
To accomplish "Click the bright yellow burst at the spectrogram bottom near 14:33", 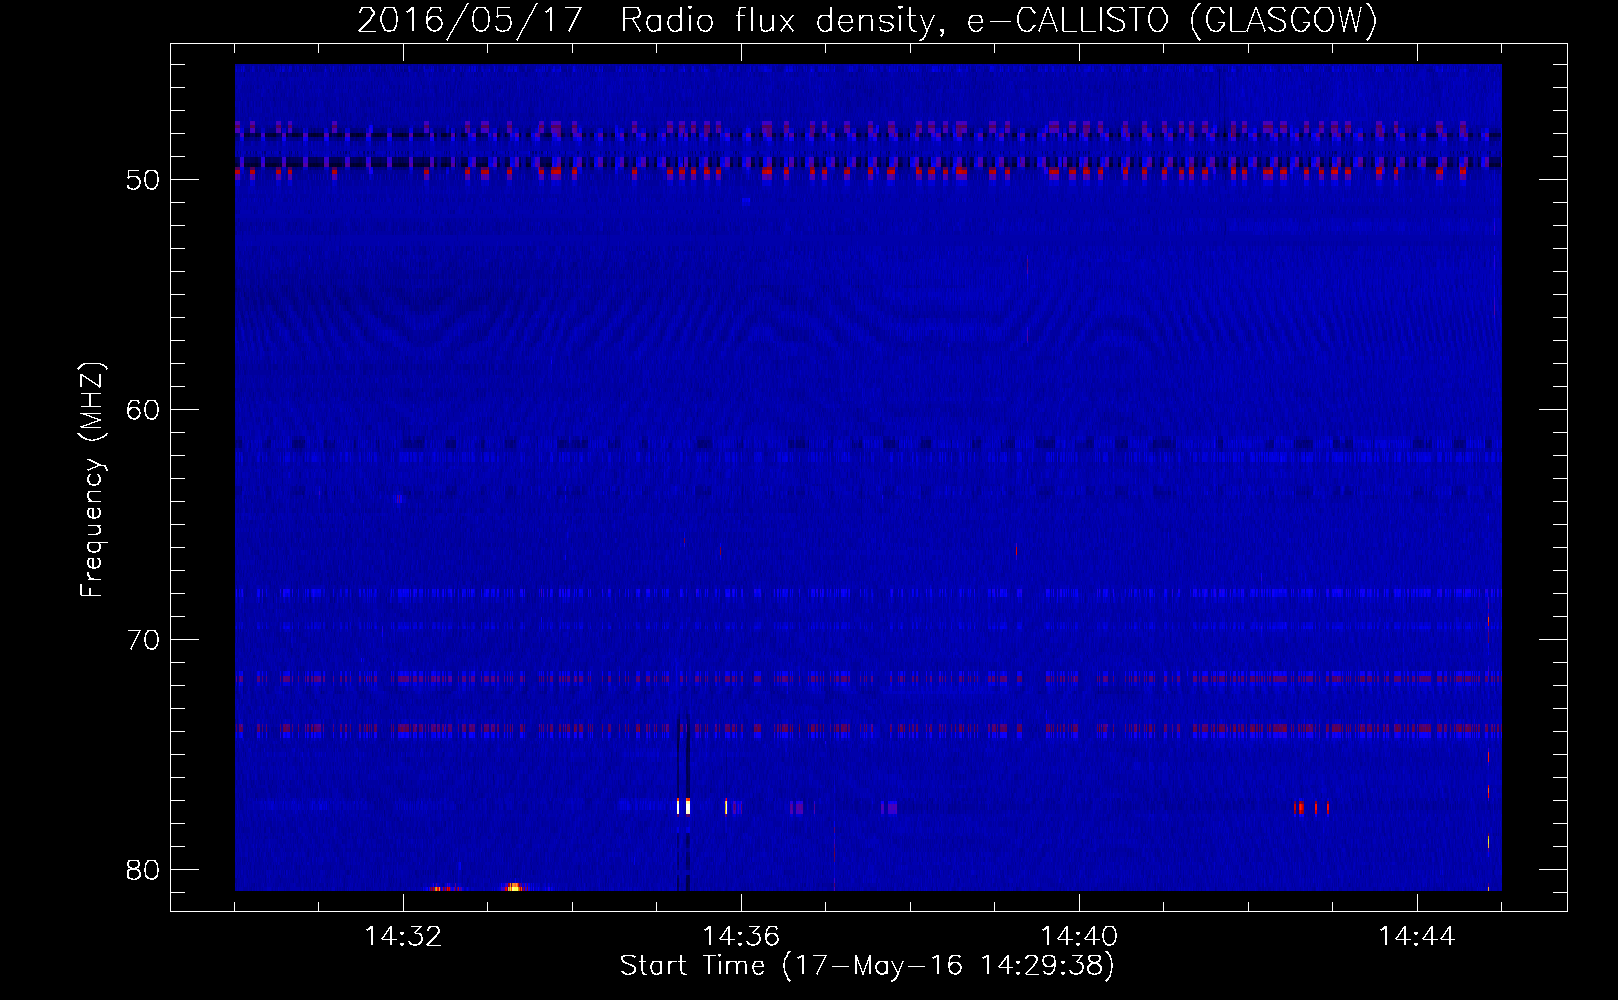I will 513,887.
